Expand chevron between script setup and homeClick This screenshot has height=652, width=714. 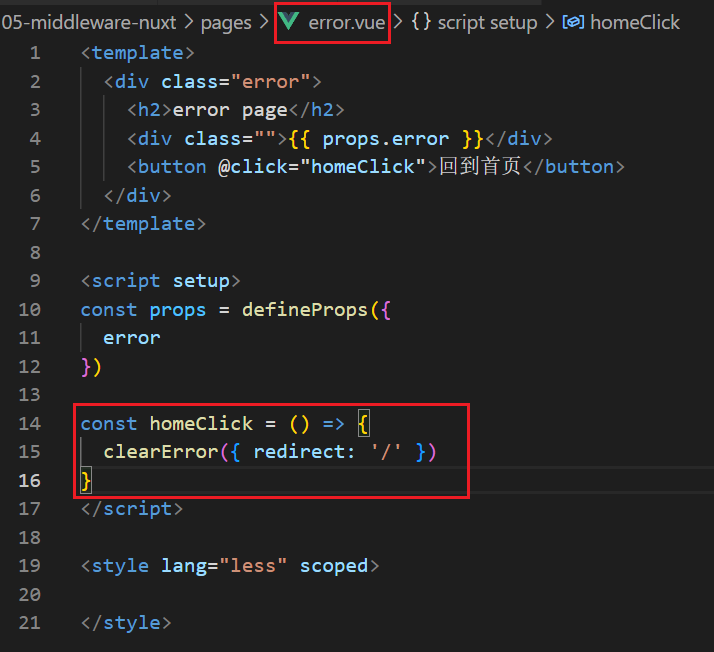click(550, 22)
